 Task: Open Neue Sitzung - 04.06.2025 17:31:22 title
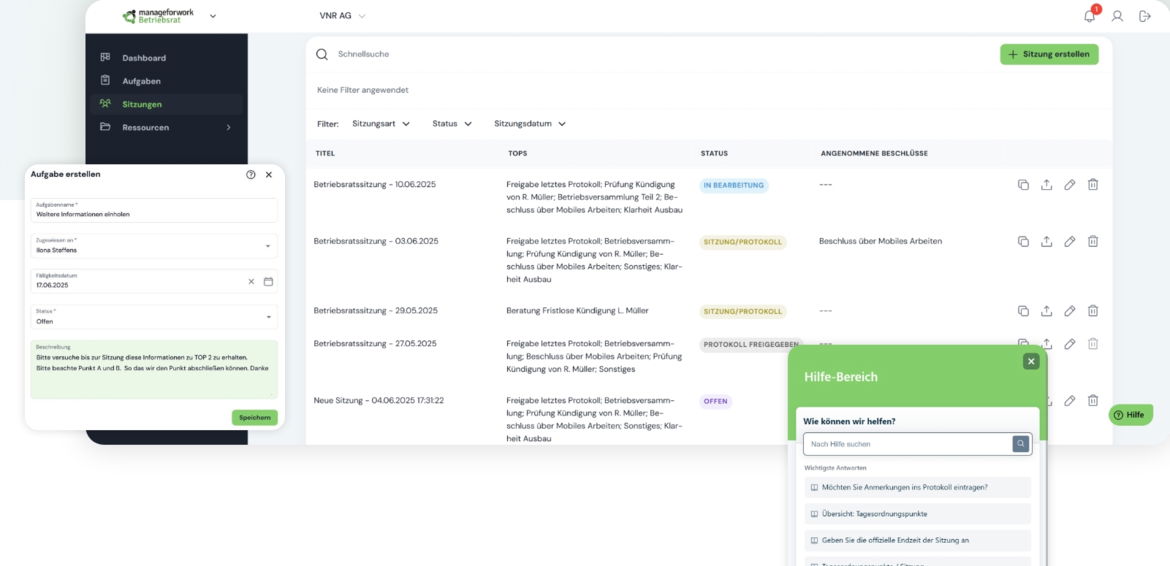(379, 400)
